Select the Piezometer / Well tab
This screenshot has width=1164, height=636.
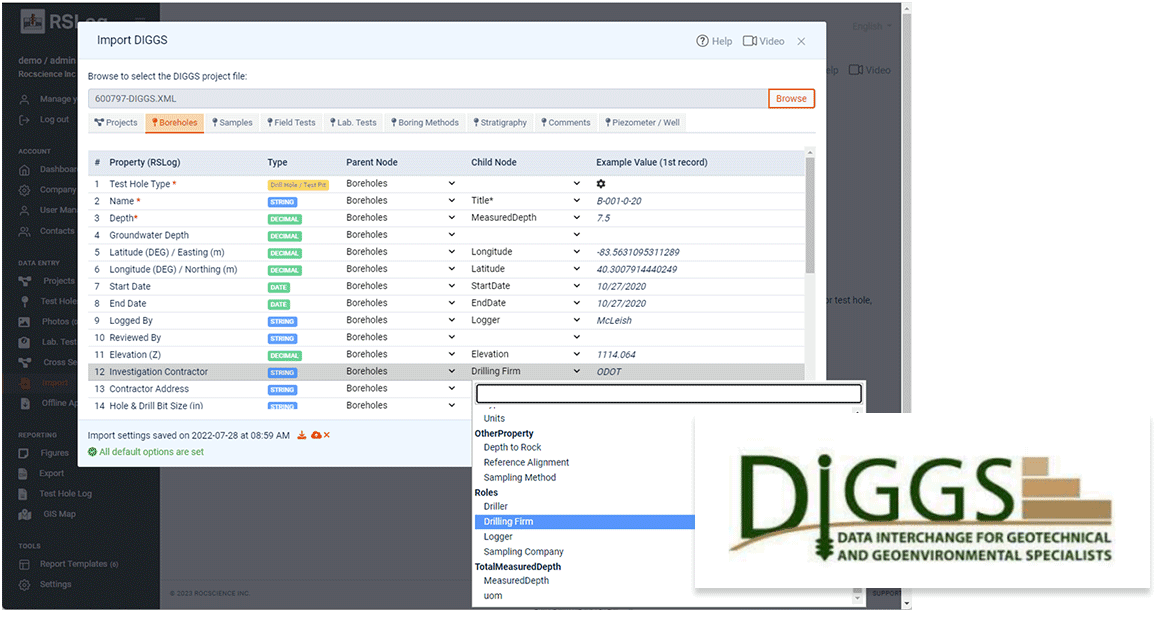tap(642, 122)
